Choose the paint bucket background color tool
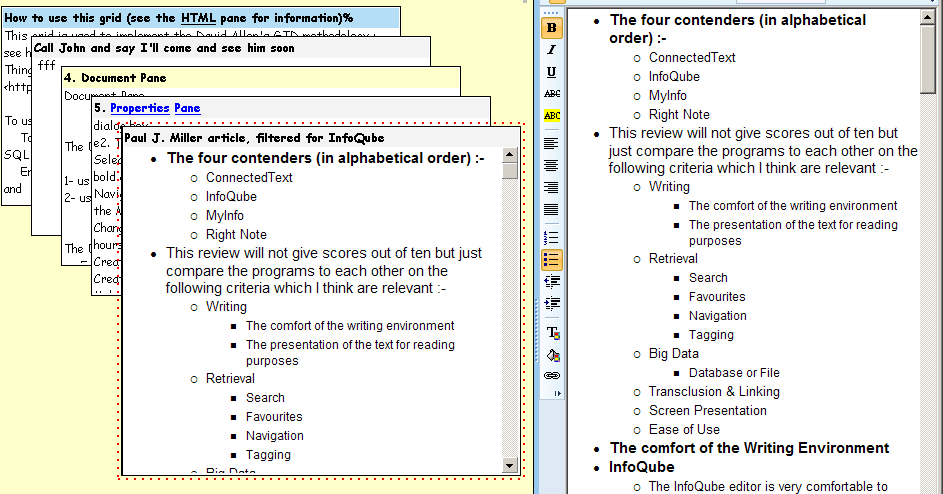Screen dimensions: 943x494 [x=552, y=355]
